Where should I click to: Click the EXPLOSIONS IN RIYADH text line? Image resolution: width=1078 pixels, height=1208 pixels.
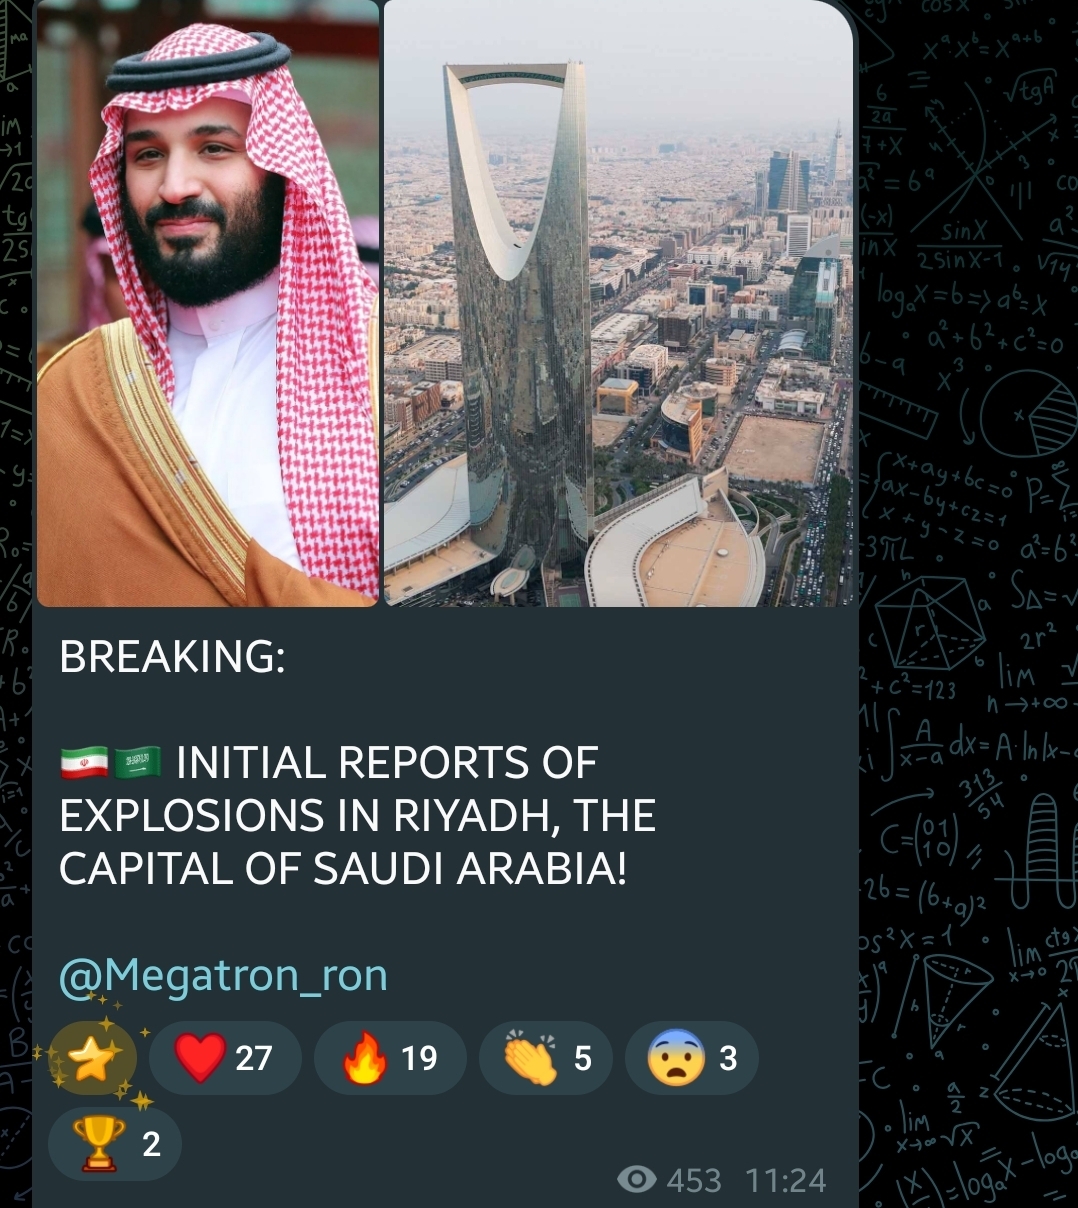pyautogui.click(x=357, y=816)
